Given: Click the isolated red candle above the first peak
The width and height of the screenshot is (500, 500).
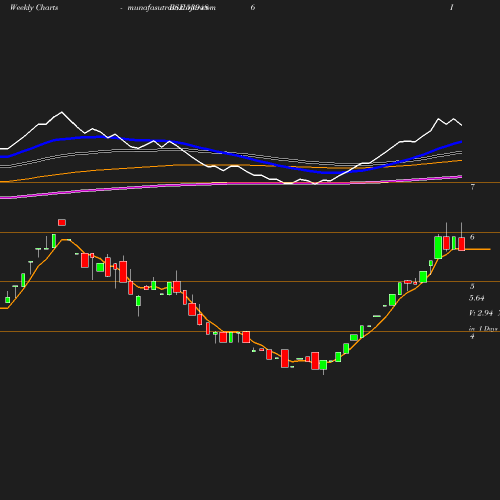Looking at the screenshot, I should click(62, 222).
